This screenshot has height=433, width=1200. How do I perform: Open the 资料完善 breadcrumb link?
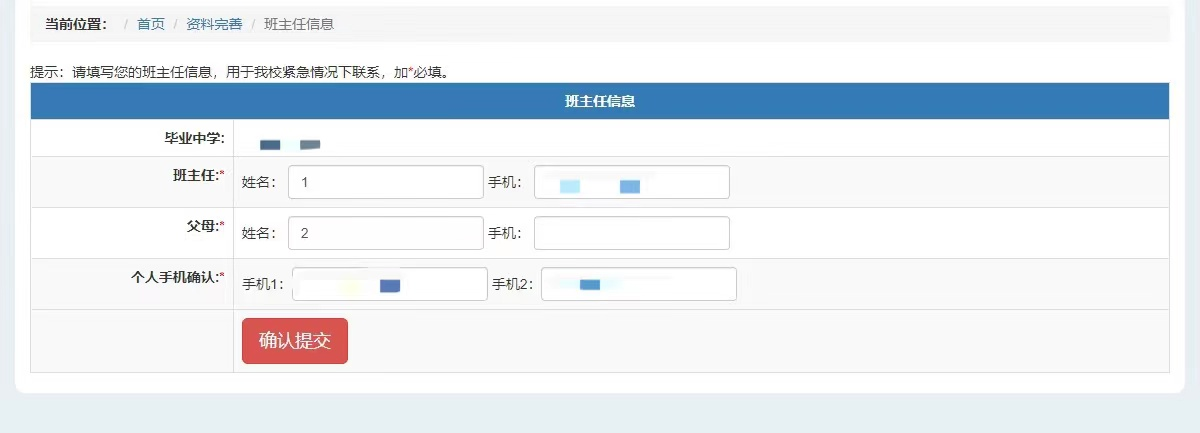click(214, 24)
